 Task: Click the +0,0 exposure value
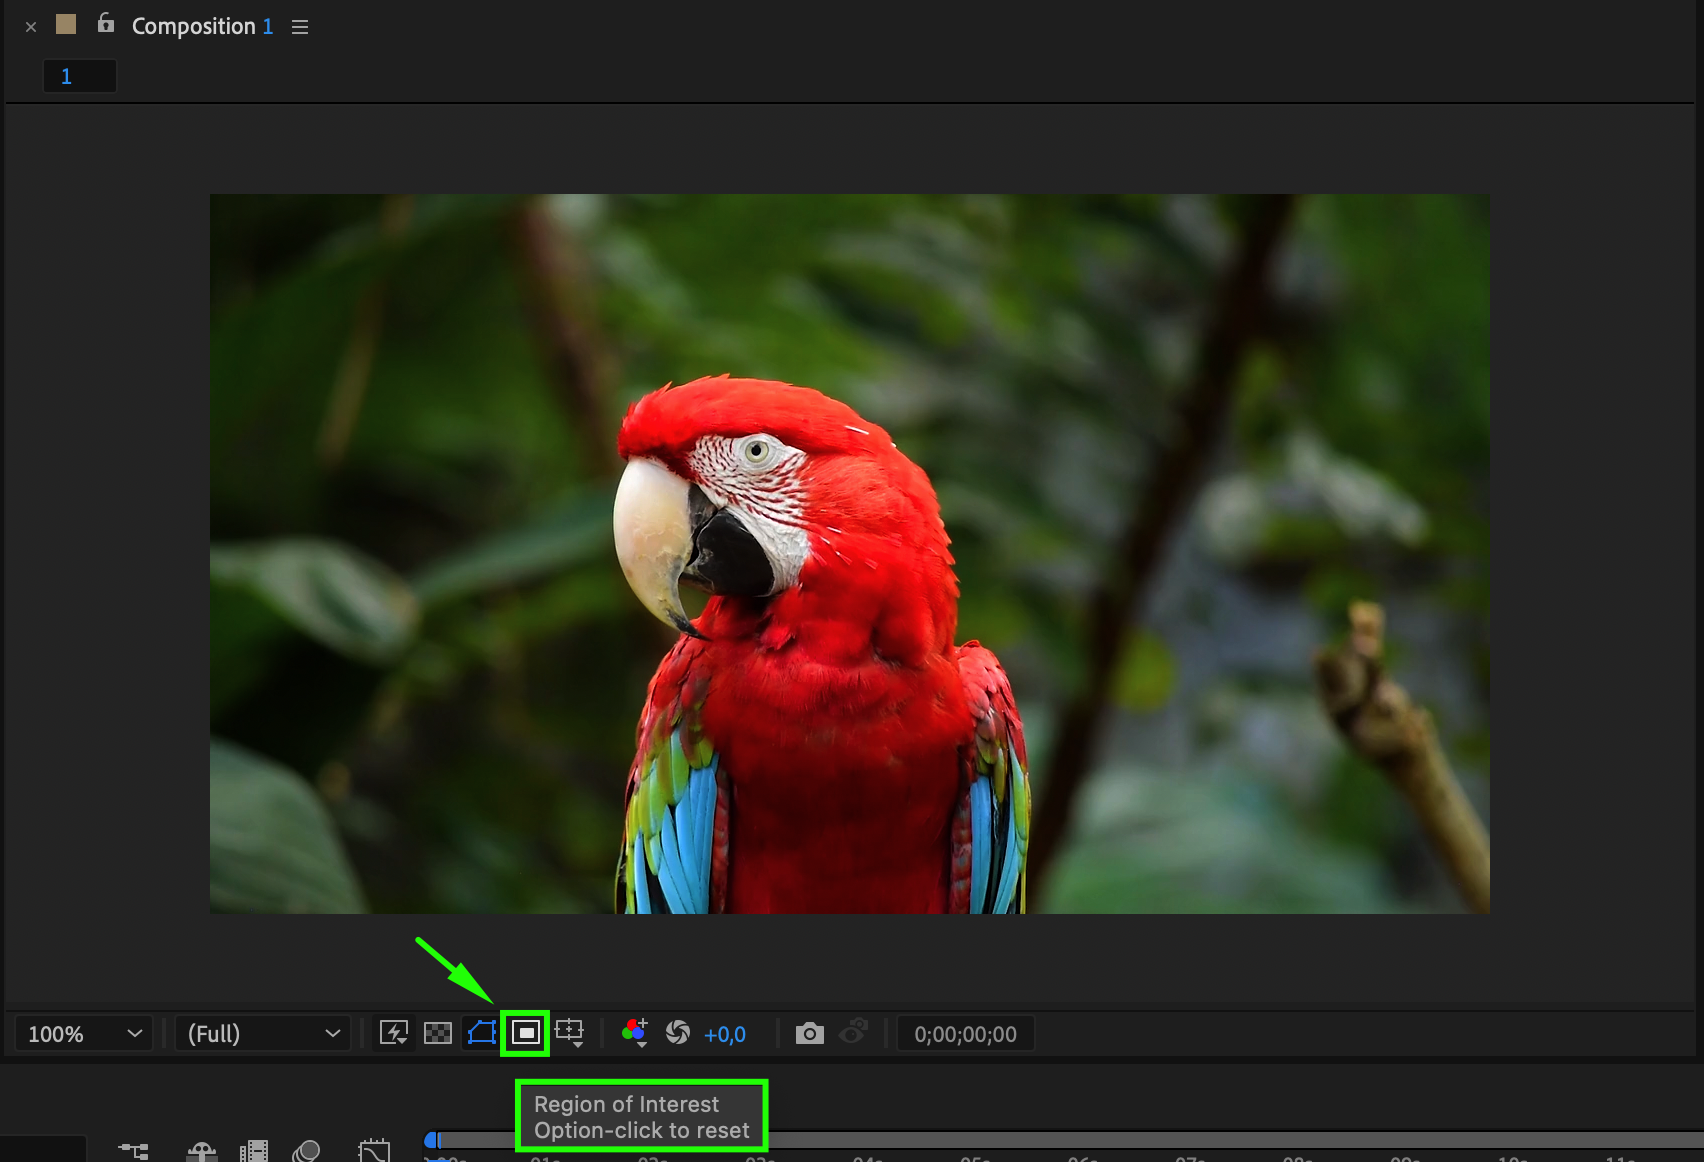tap(725, 1035)
